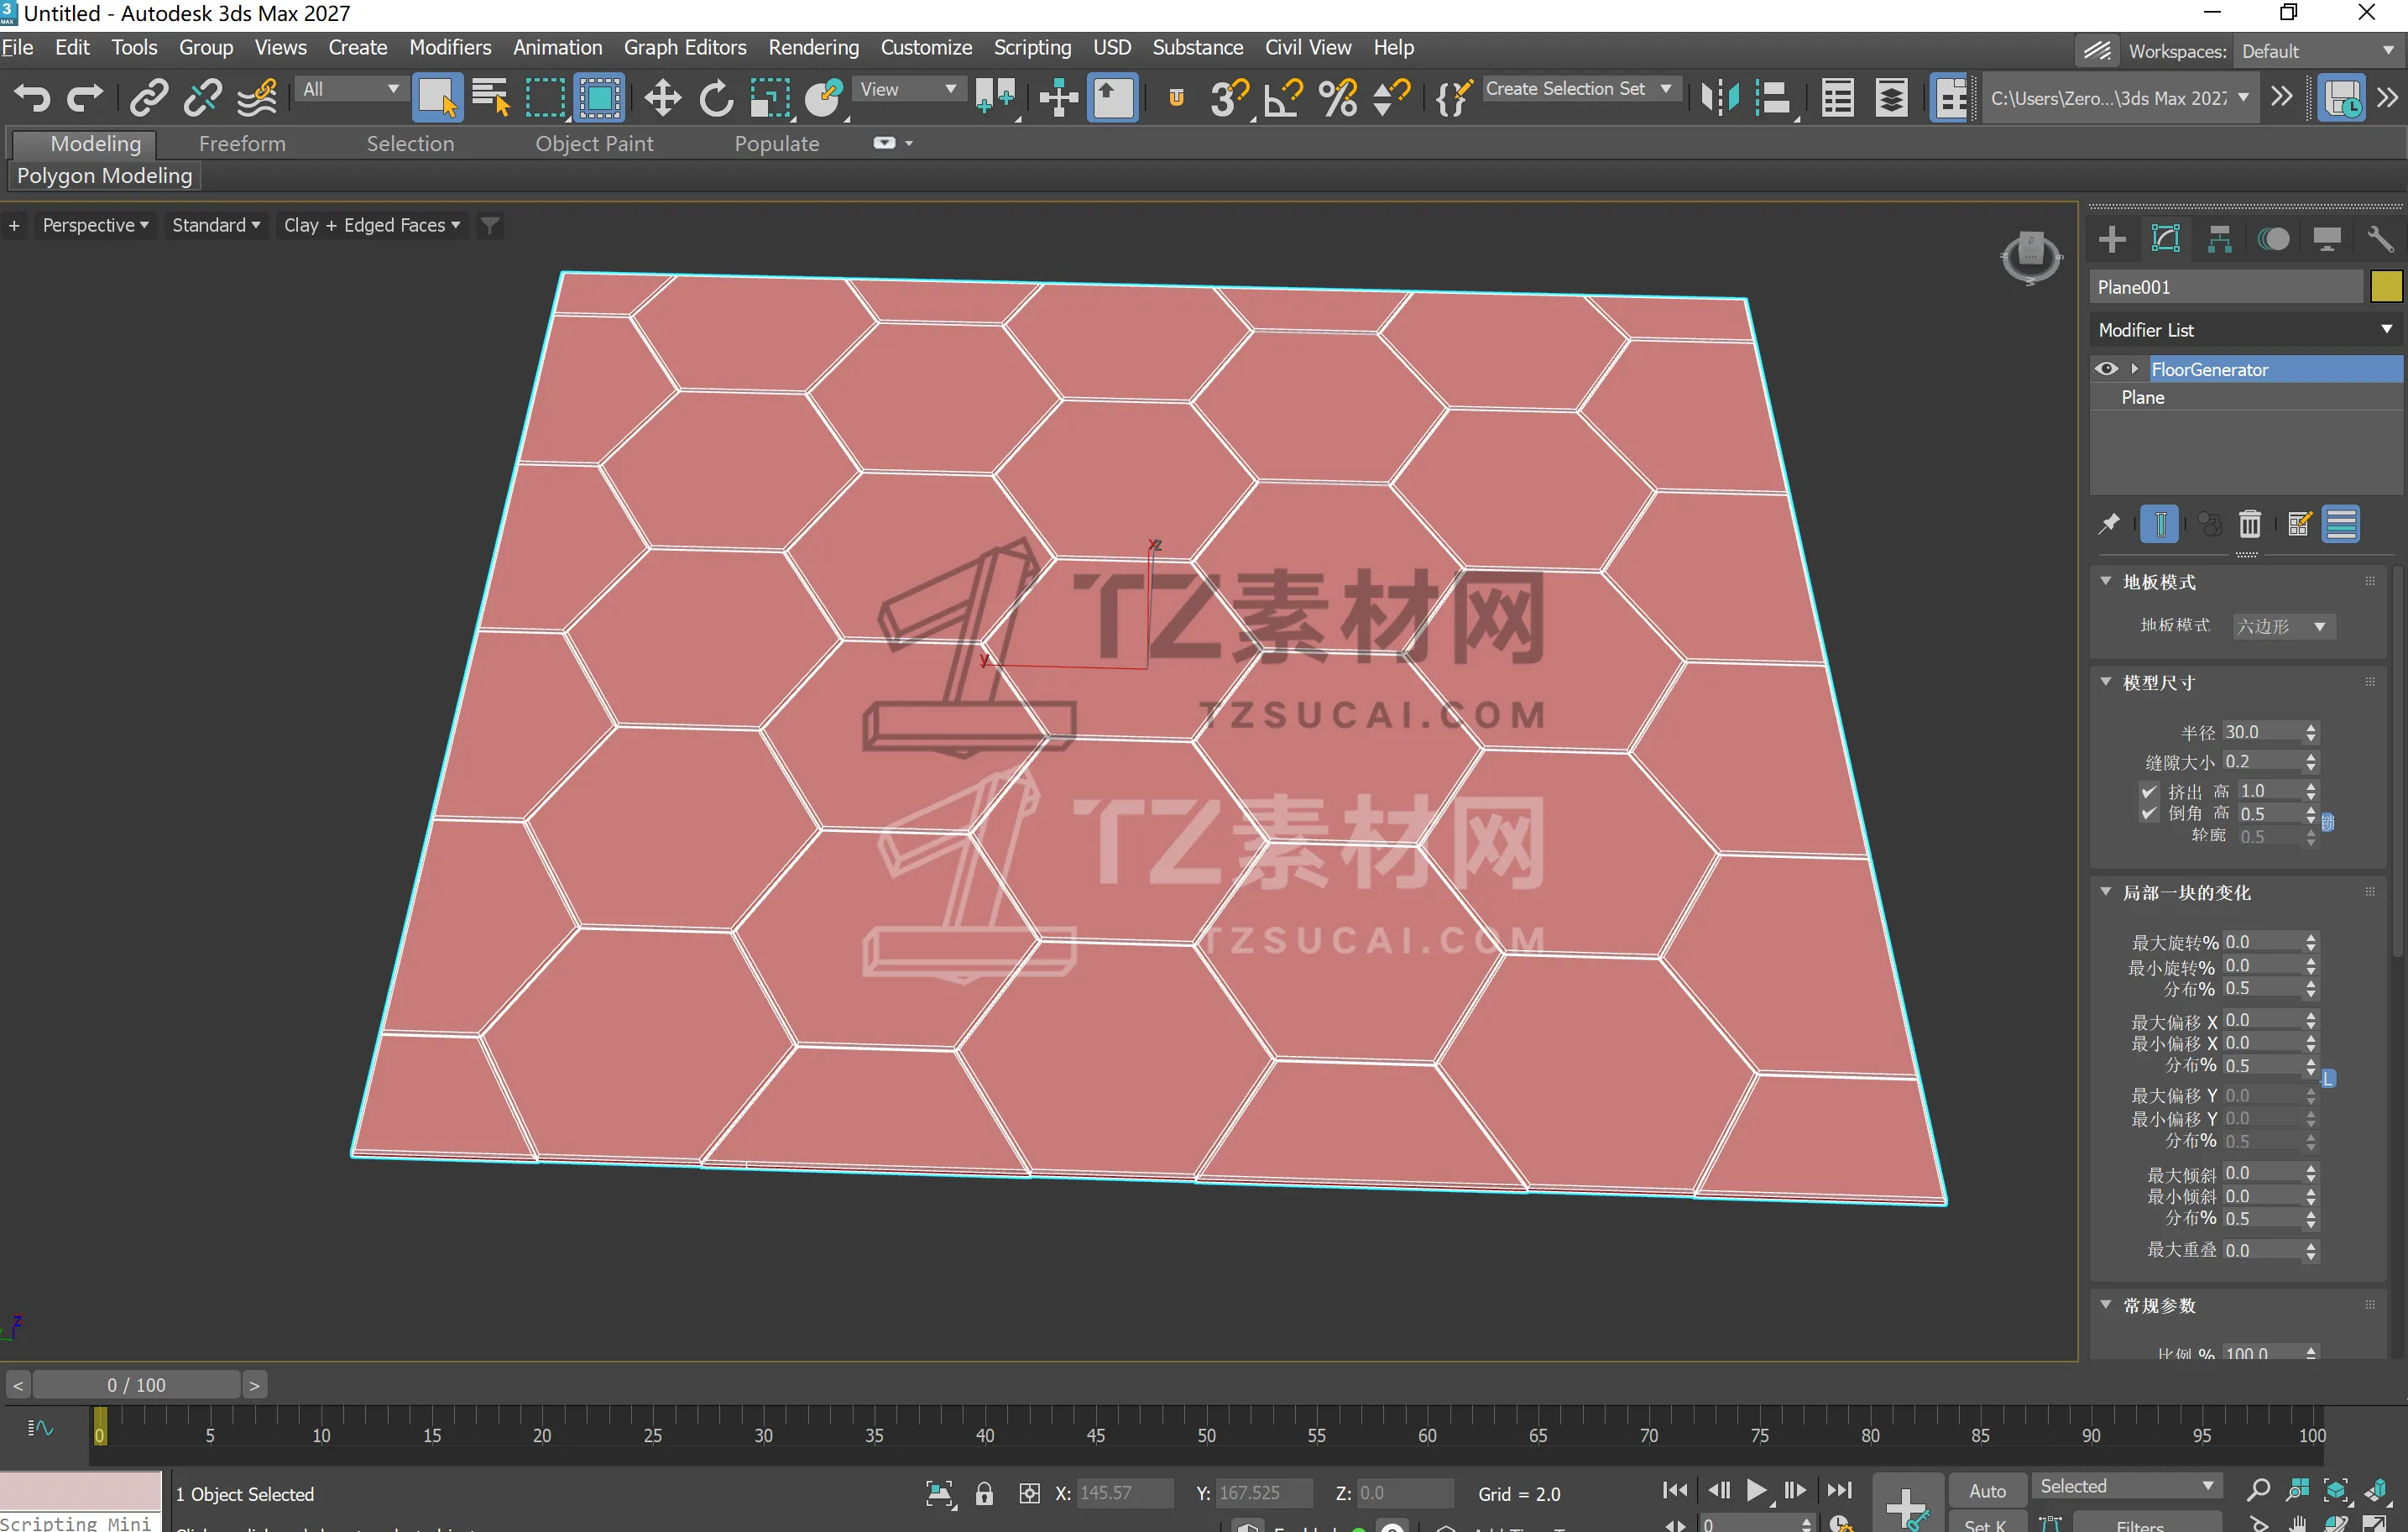Toggle the Angle Snap icon
The width and height of the screenshot is (2408, 1532).
pos(1284,98)
